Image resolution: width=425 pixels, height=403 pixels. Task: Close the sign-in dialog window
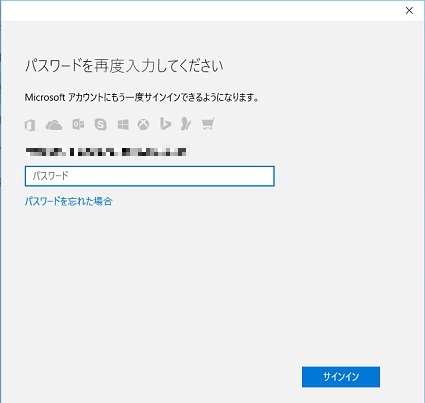tap(409, 11)
